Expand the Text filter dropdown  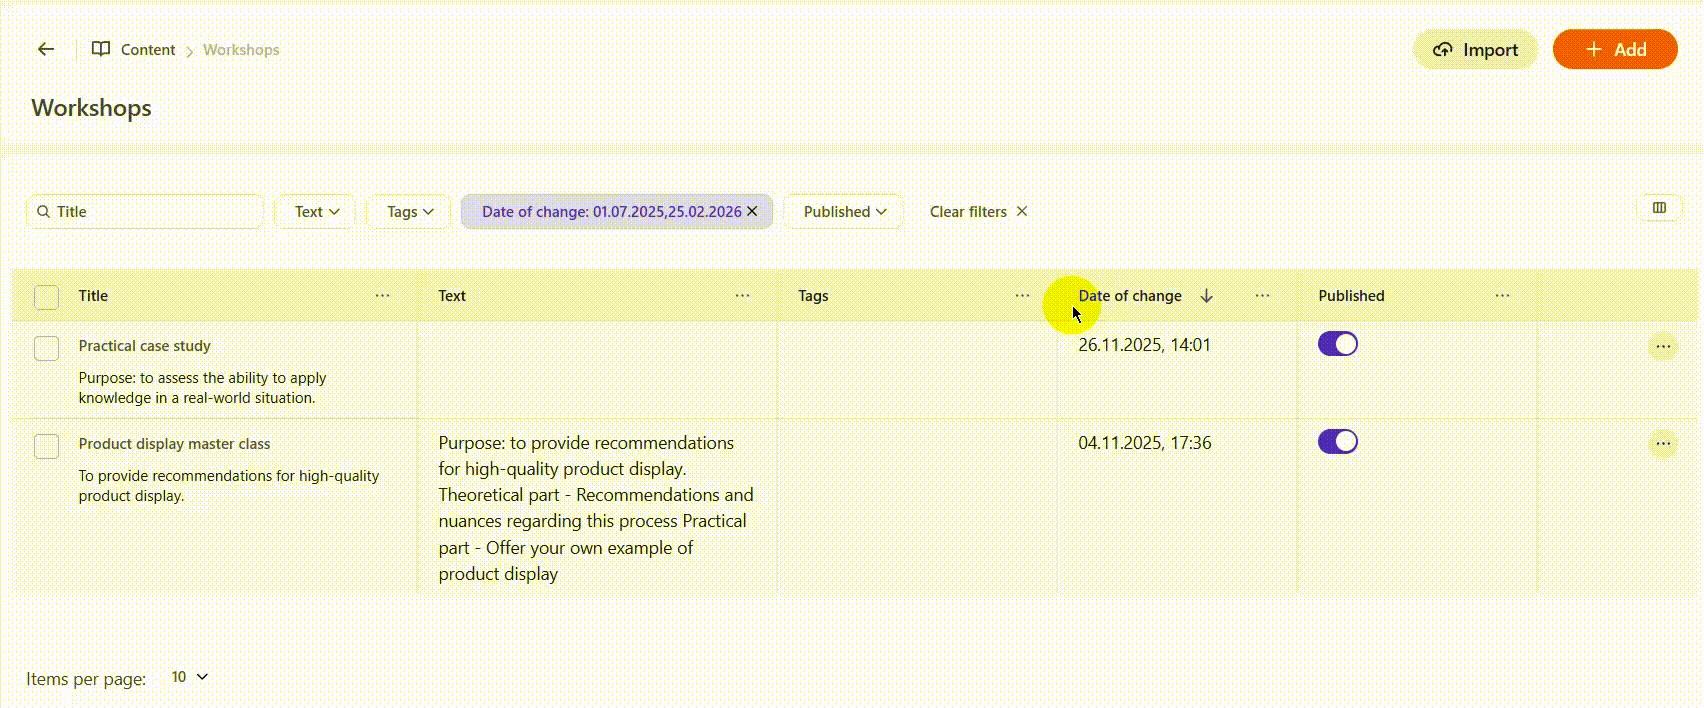pos(316,212)
